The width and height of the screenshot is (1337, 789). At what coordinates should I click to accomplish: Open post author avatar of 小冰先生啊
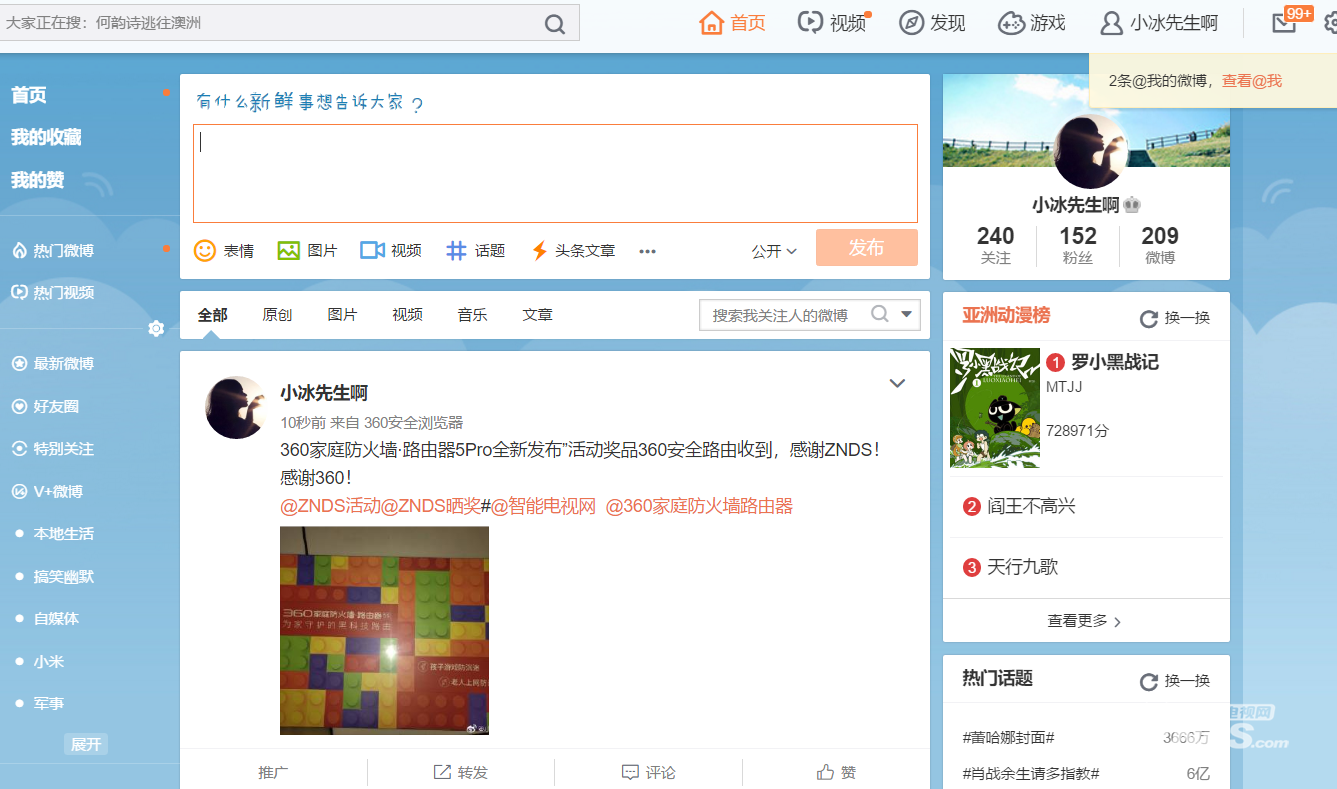pyautogui.click(x=236, y=407)
